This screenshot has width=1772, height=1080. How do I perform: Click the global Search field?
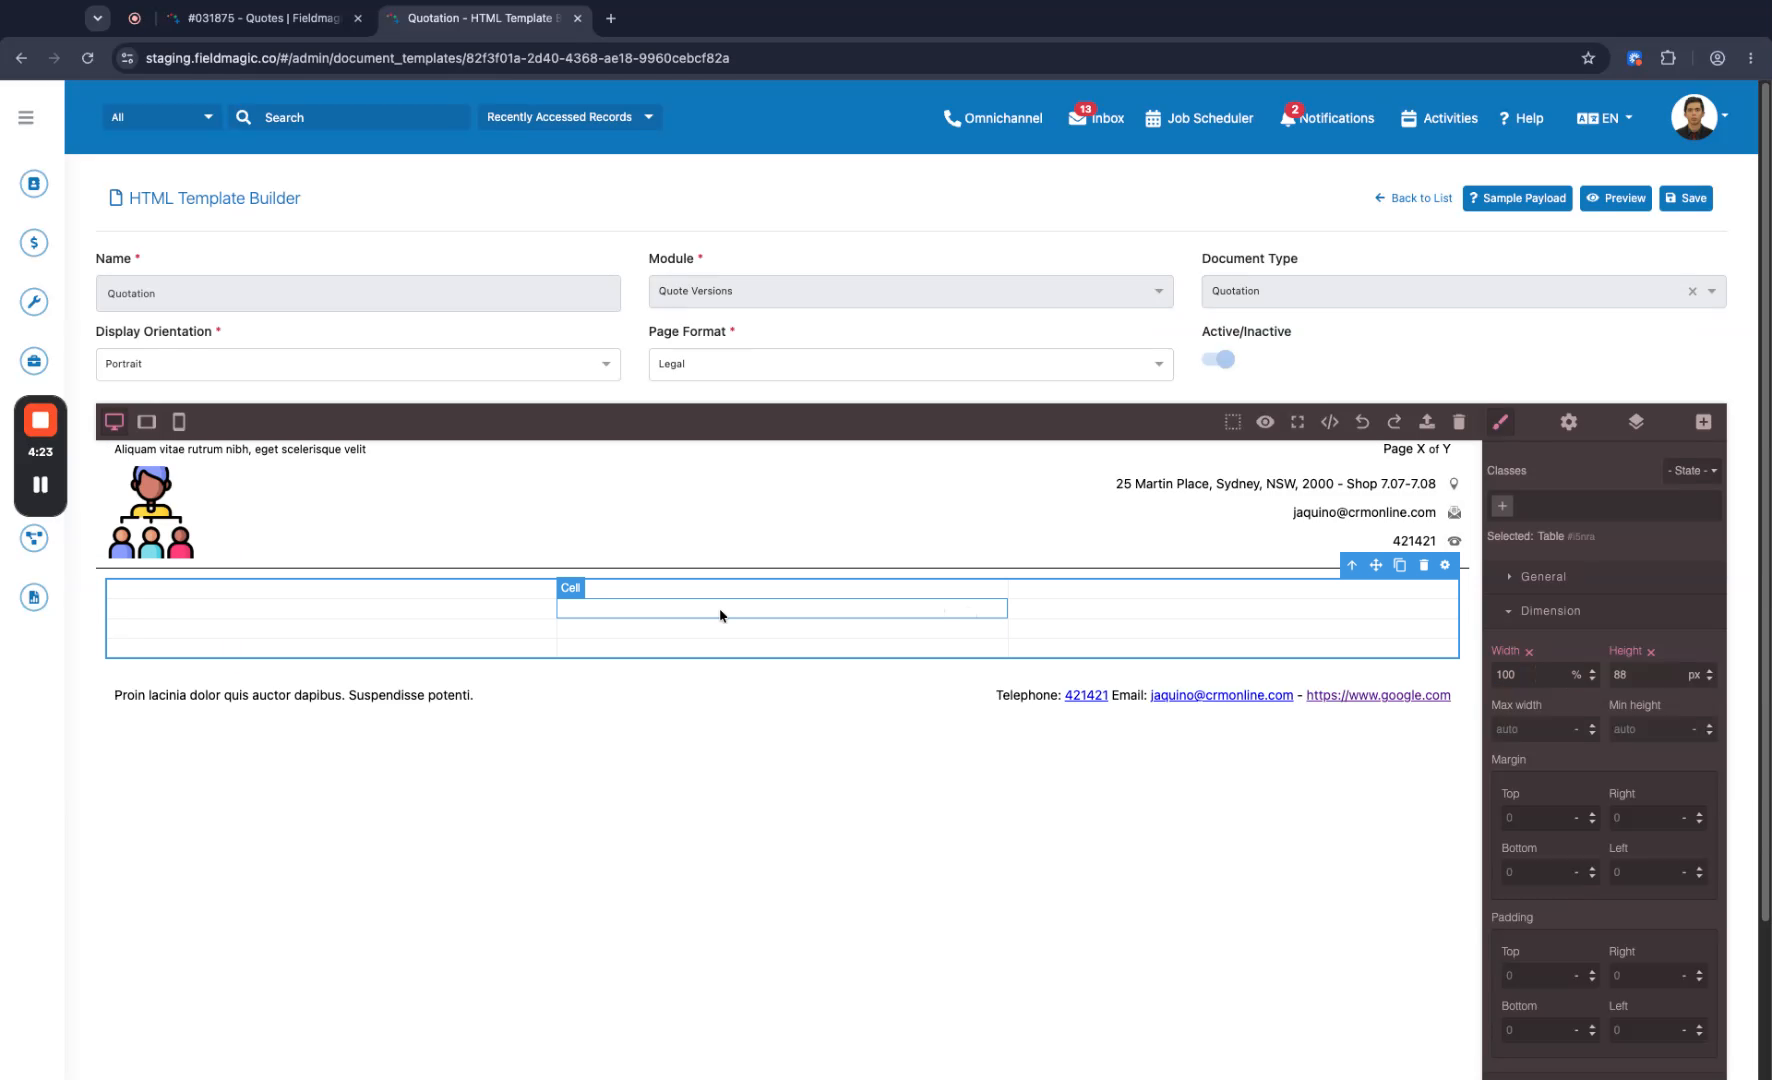349,117
